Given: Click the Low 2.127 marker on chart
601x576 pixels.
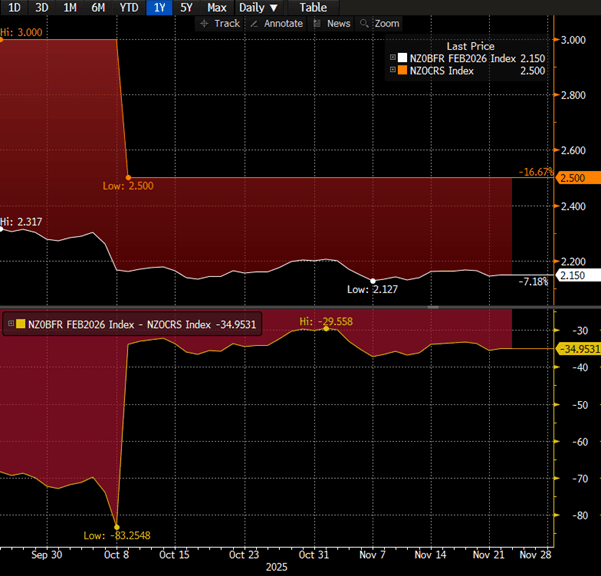Looking at the screenshot, I should click(372, 281).
